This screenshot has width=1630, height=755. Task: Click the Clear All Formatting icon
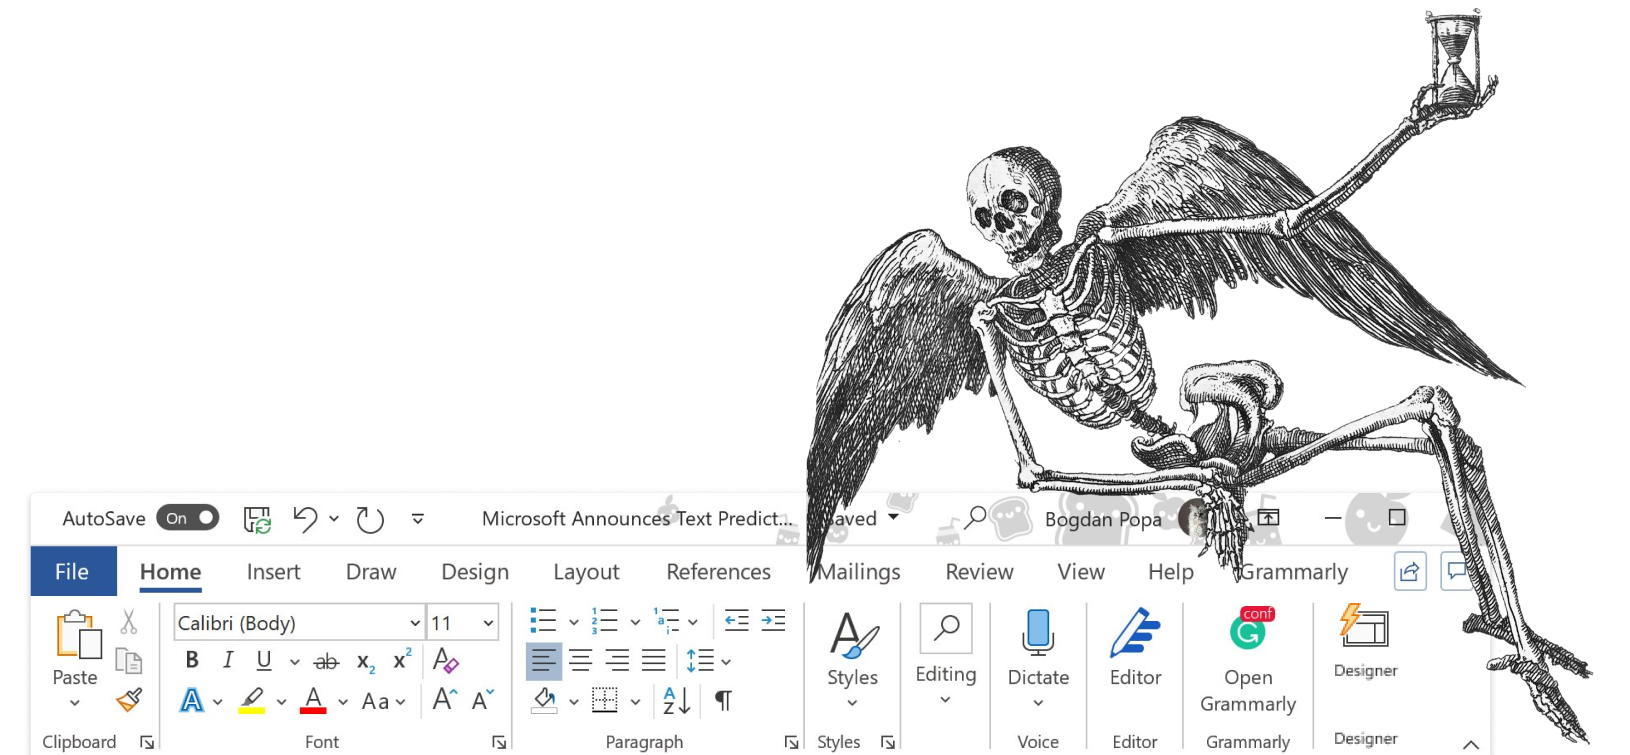445,660
